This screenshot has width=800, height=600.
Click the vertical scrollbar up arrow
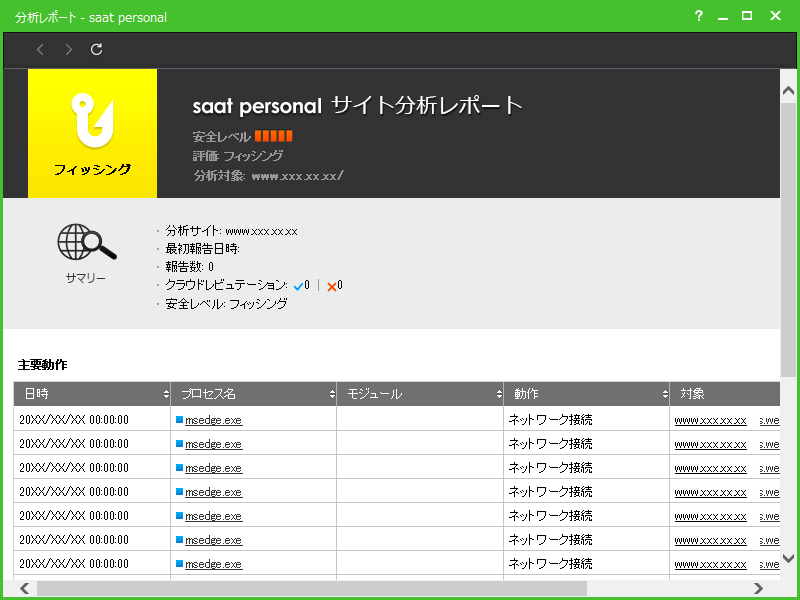(x=788, y=91)
